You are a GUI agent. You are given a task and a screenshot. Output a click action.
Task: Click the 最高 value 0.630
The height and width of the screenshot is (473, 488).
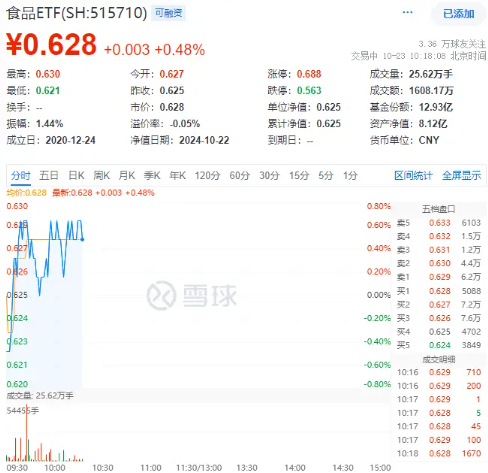pyautogui.click(x=48, y=74)
